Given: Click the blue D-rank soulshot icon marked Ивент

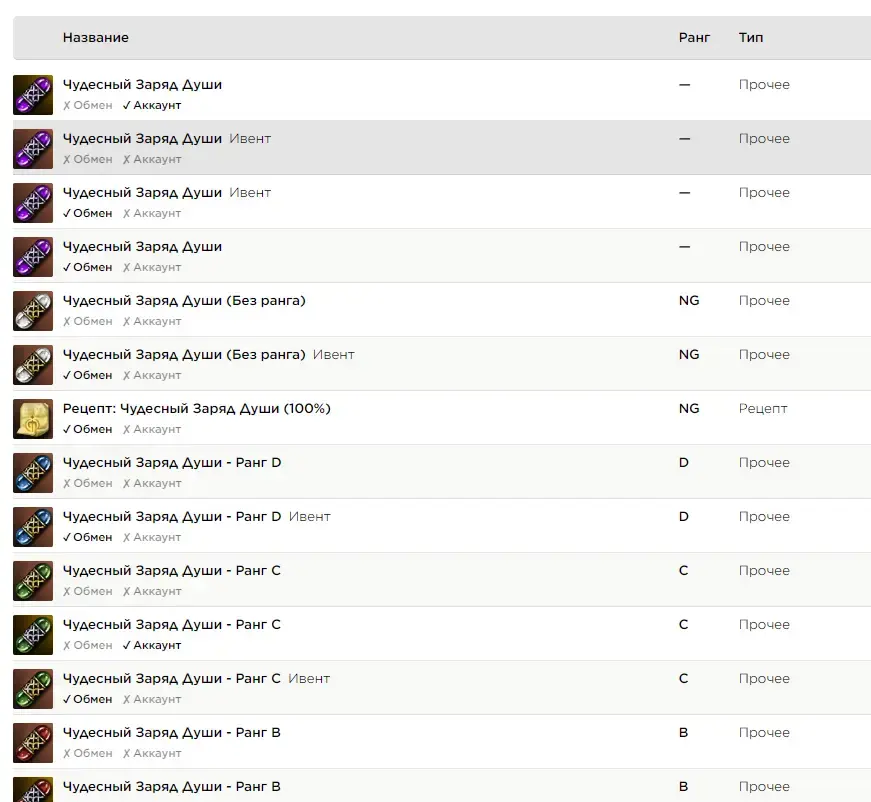Looking at the screenshot, I should 33,527.
